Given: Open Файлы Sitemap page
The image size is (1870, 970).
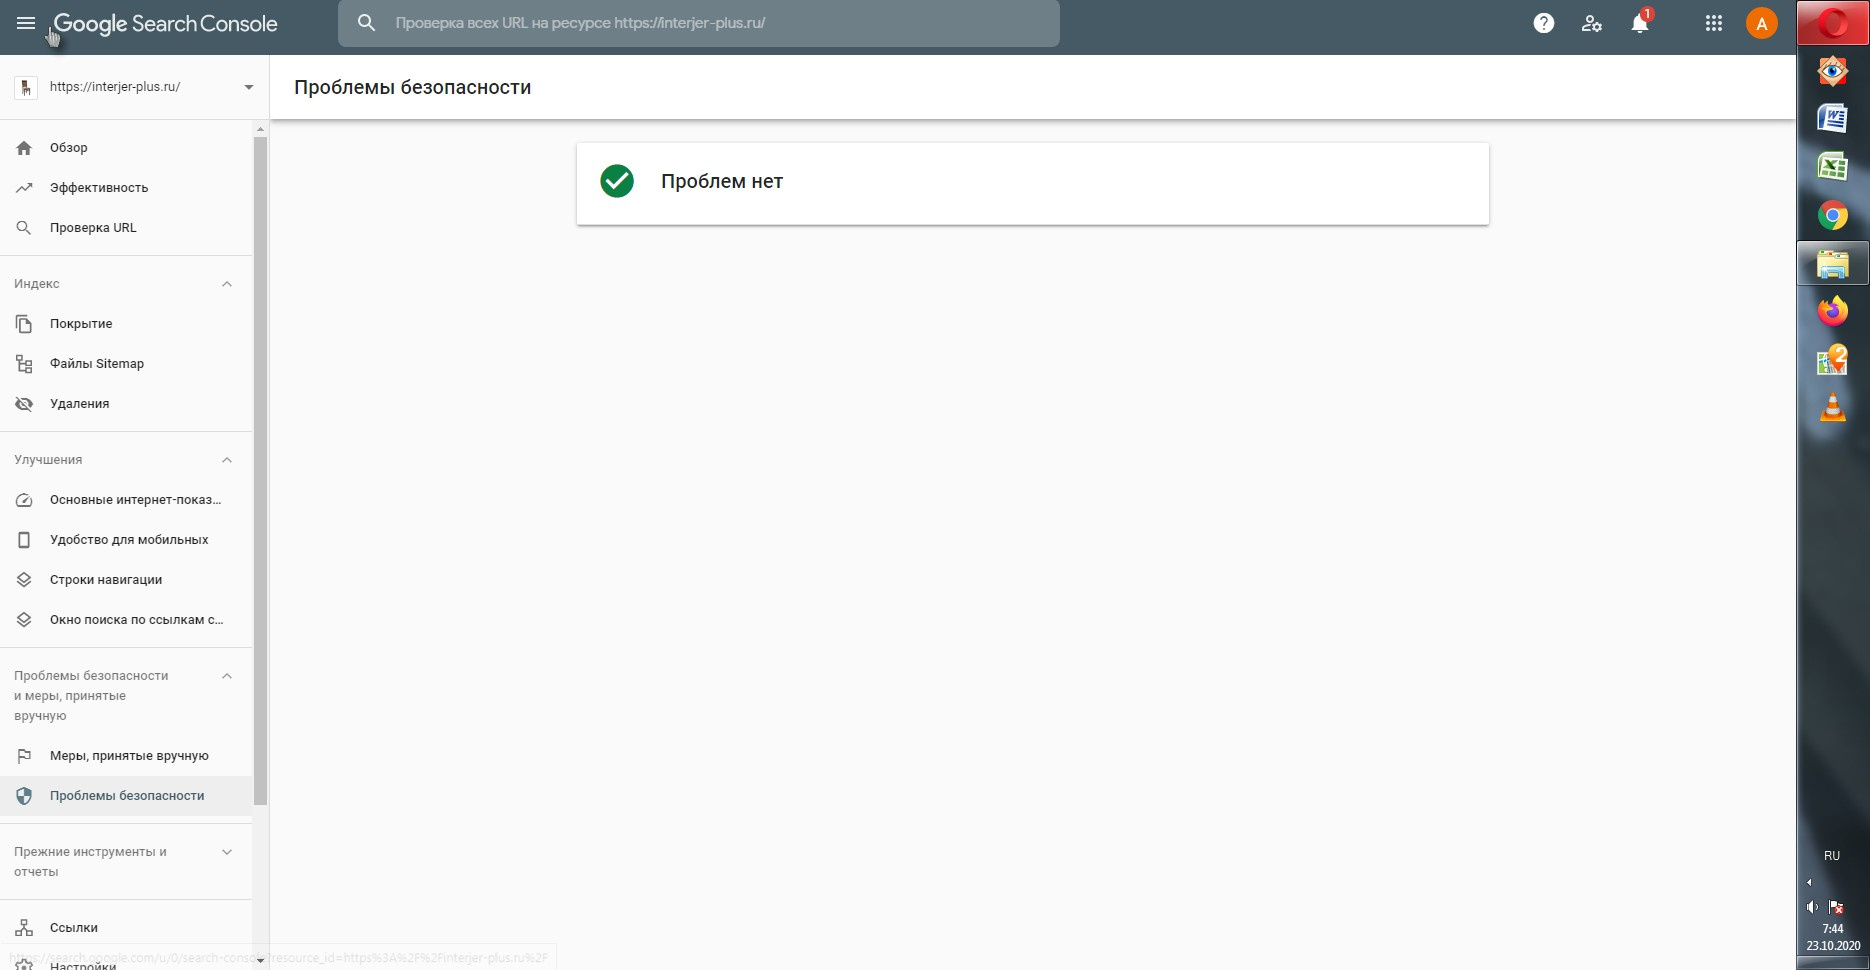Looking at the screenshot, I should (x=126, y=363).
